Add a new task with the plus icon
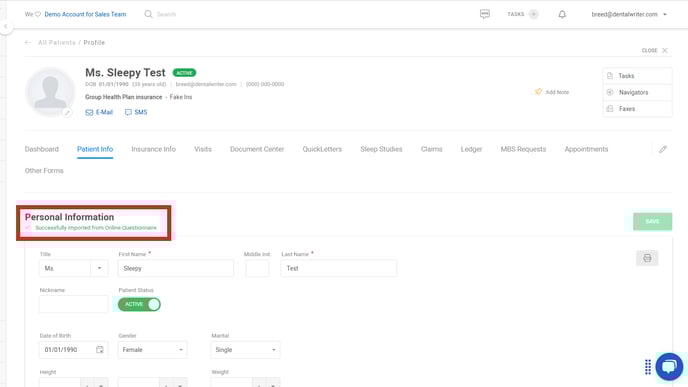Screen dimensions: 688x387 pyautogui.click(x=534, y=14)
